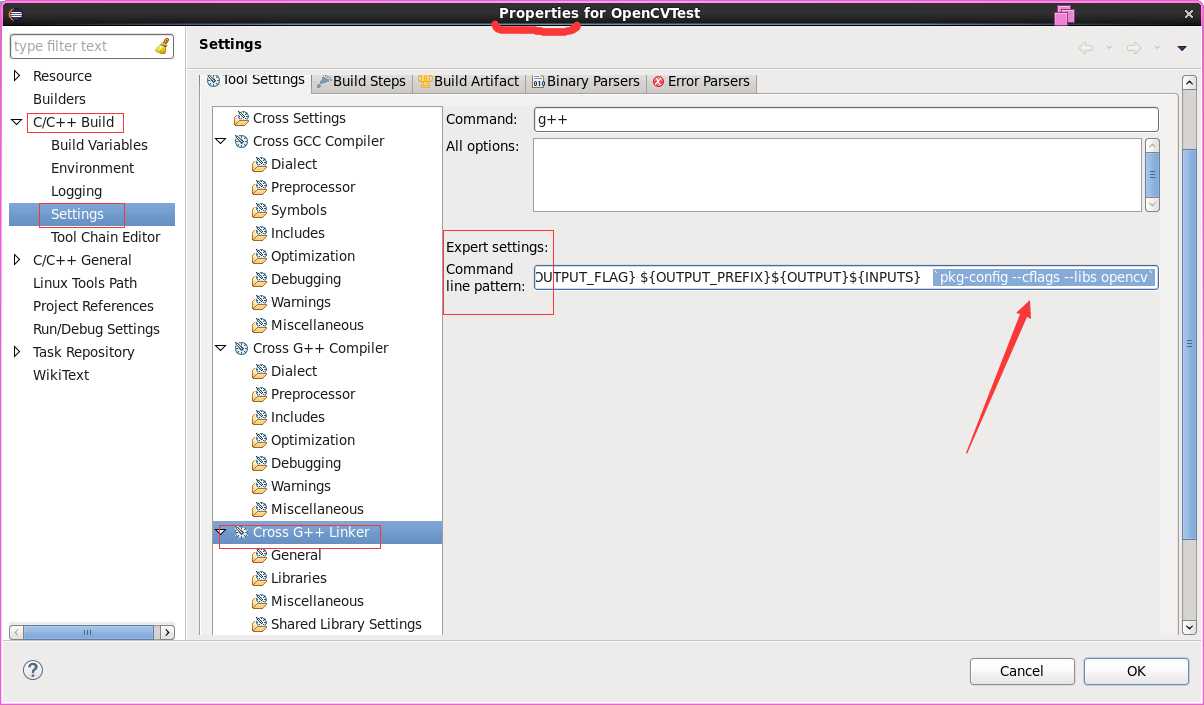The width and height of the screenshot is (1204, 705).
Task: Navigate forward using the toolbar forward arrow
Action: point(1133,47)
